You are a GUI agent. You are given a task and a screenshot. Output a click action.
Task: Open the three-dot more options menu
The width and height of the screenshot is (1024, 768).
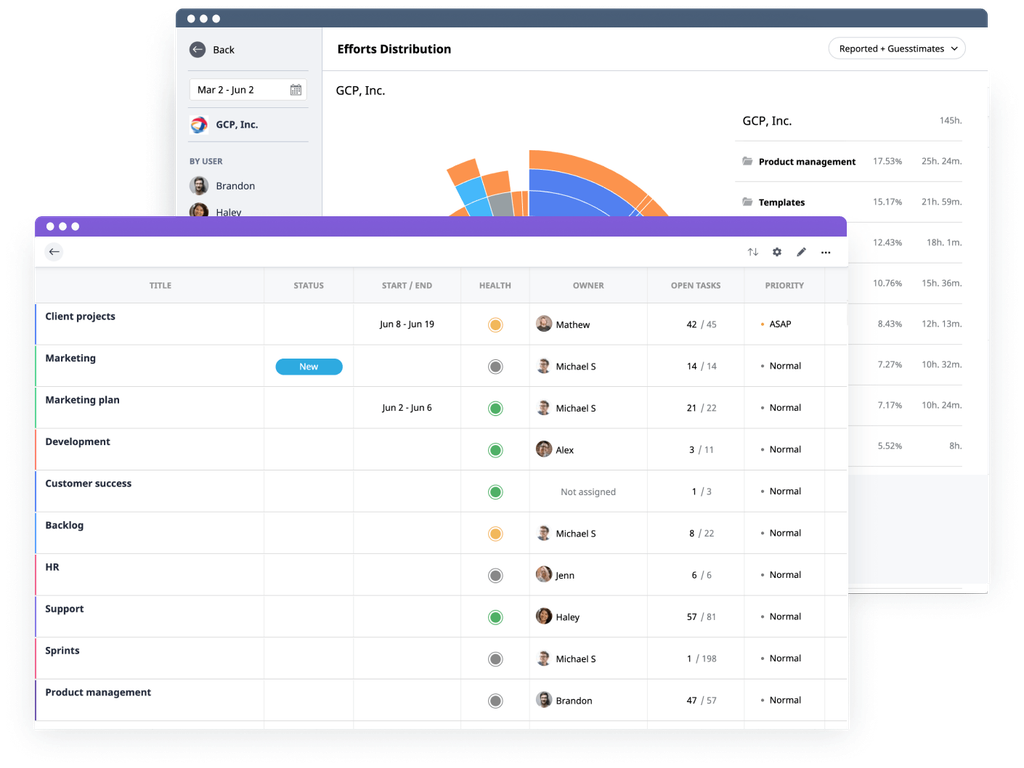pyautogui.click(x=826, y=252)
